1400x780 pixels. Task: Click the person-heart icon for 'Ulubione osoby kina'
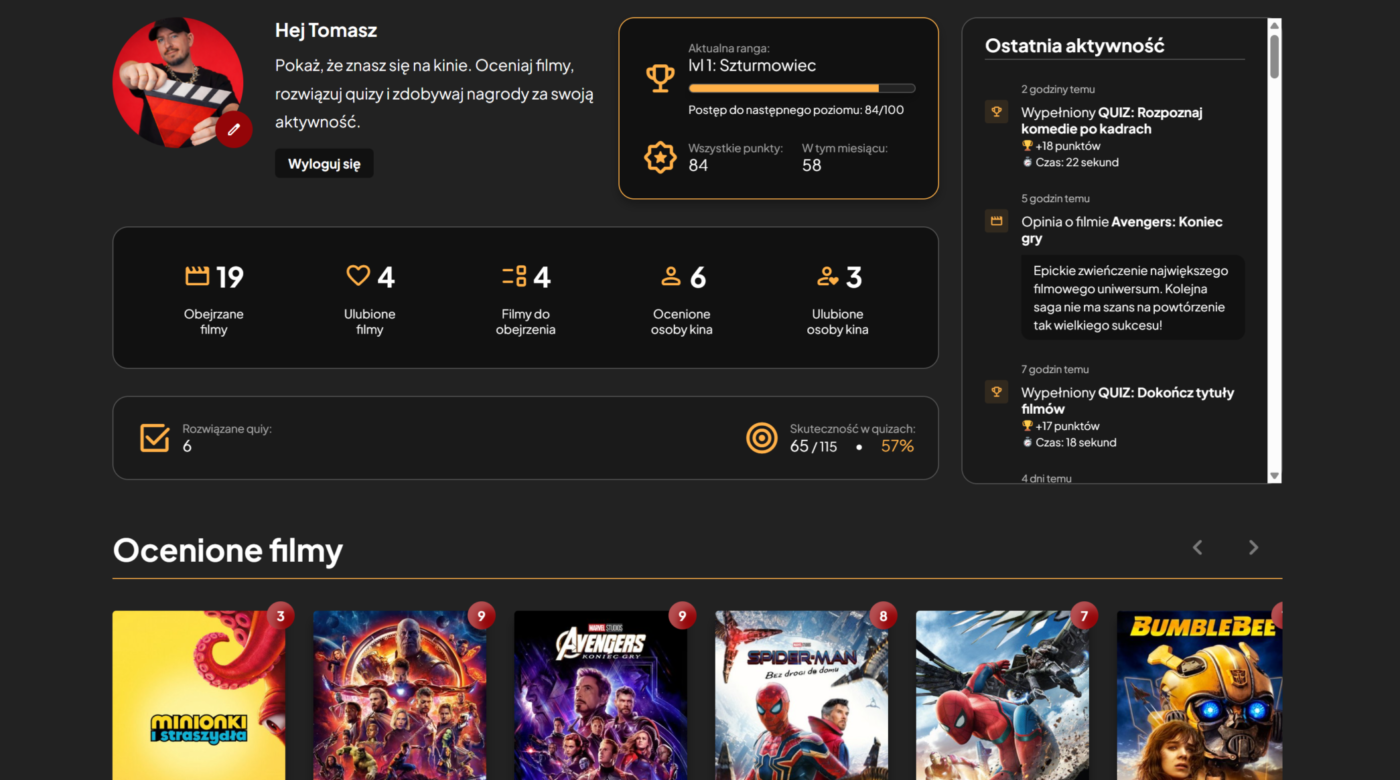click(827, 276)
